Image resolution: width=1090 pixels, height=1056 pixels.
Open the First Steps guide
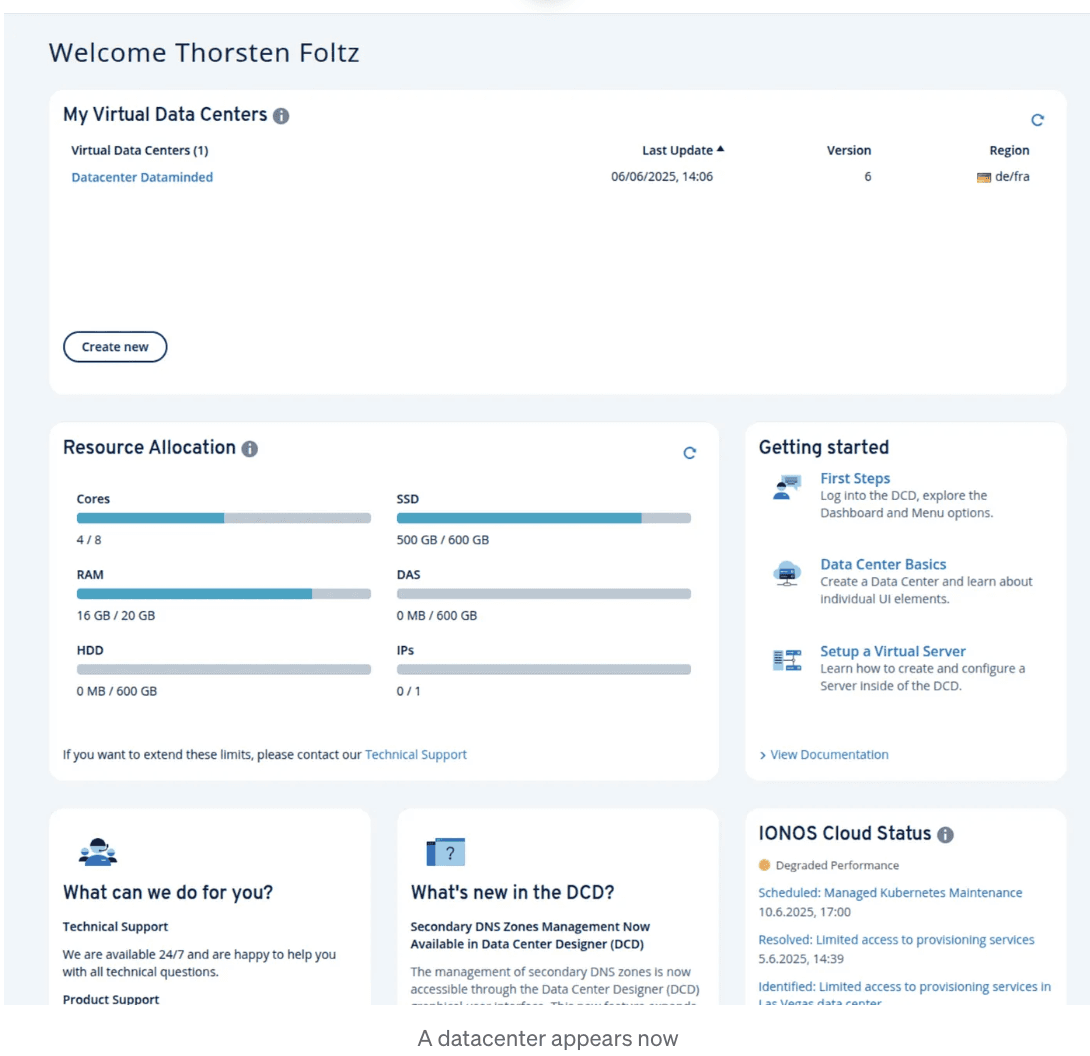[x=854, y=478]
